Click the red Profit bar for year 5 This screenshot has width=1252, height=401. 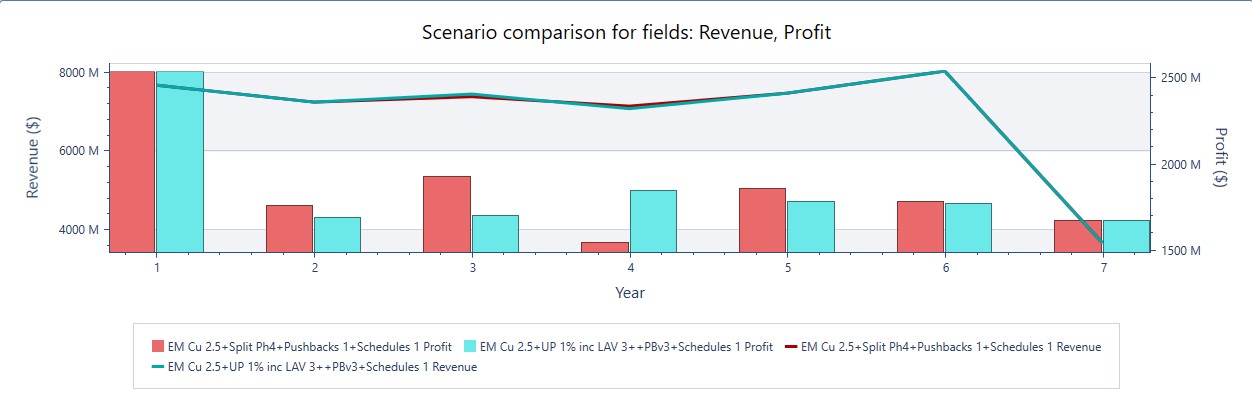click(x=763, y=219)
